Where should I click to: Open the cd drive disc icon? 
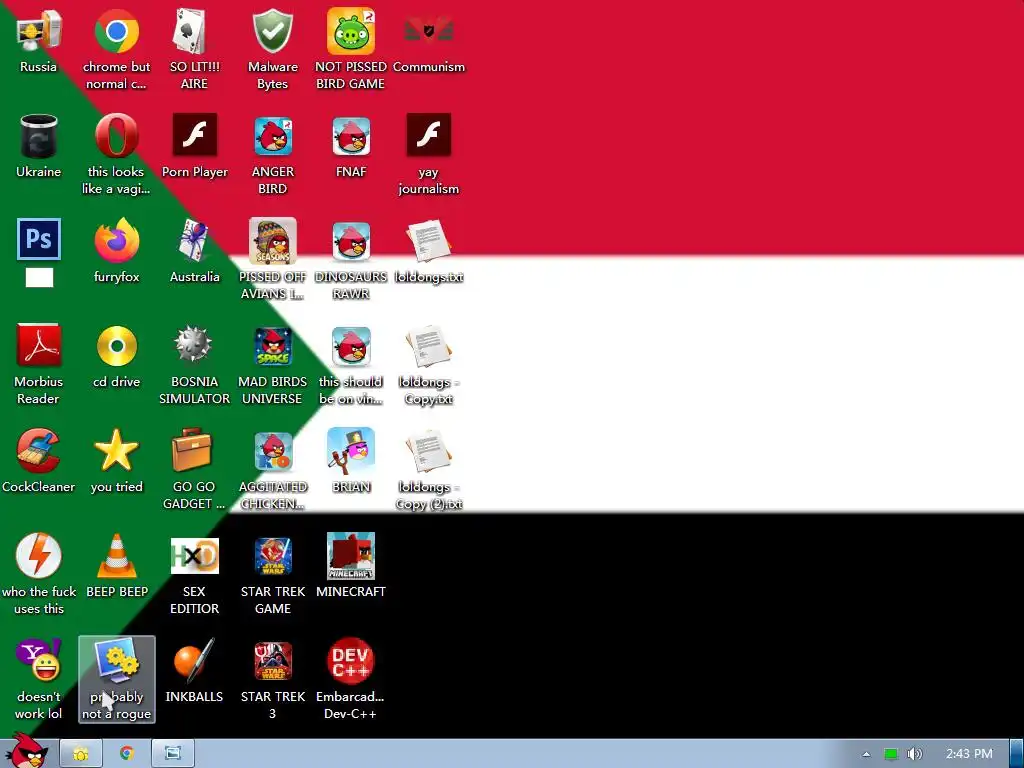point(116,346)
